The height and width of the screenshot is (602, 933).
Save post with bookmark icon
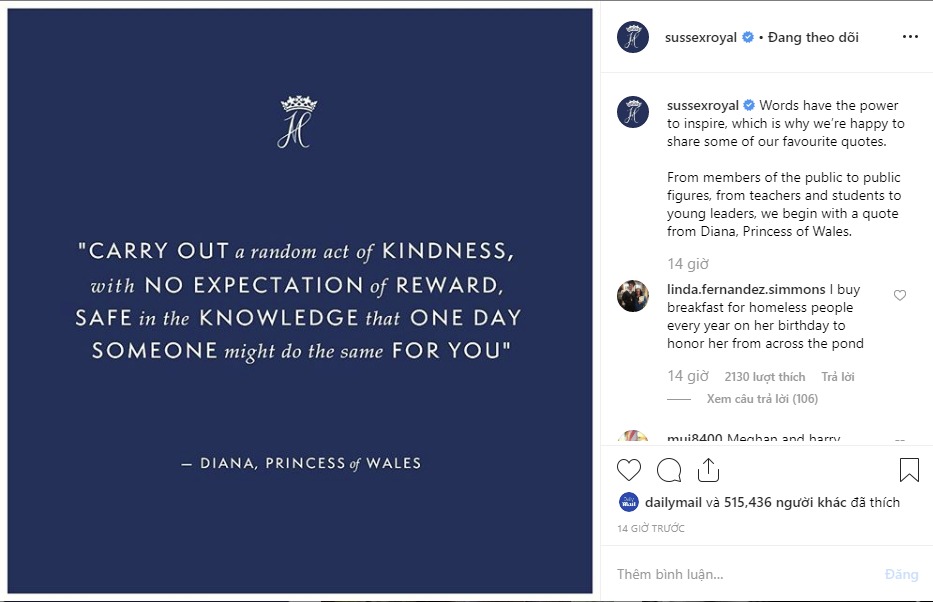[909, 469]
